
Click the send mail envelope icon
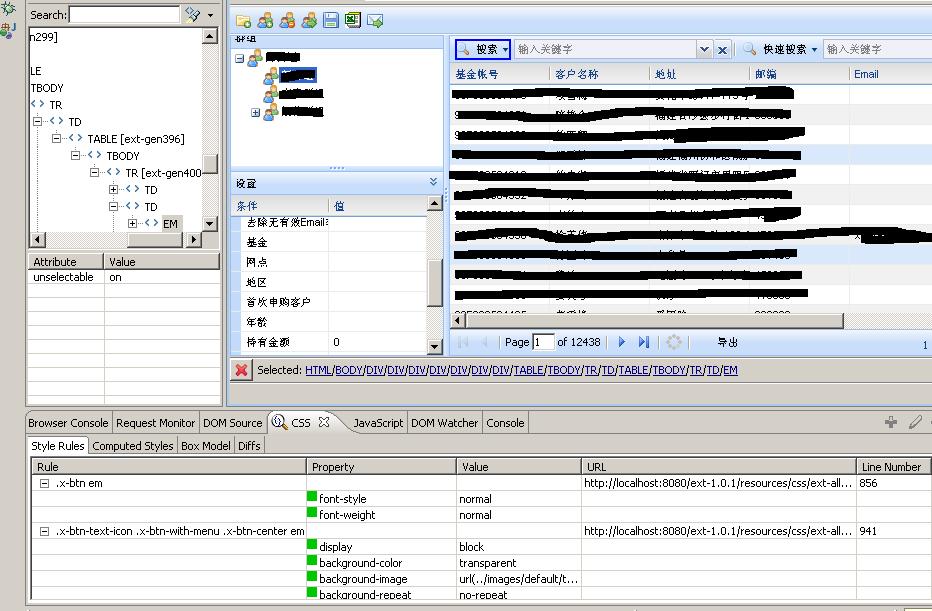point(376,20)
